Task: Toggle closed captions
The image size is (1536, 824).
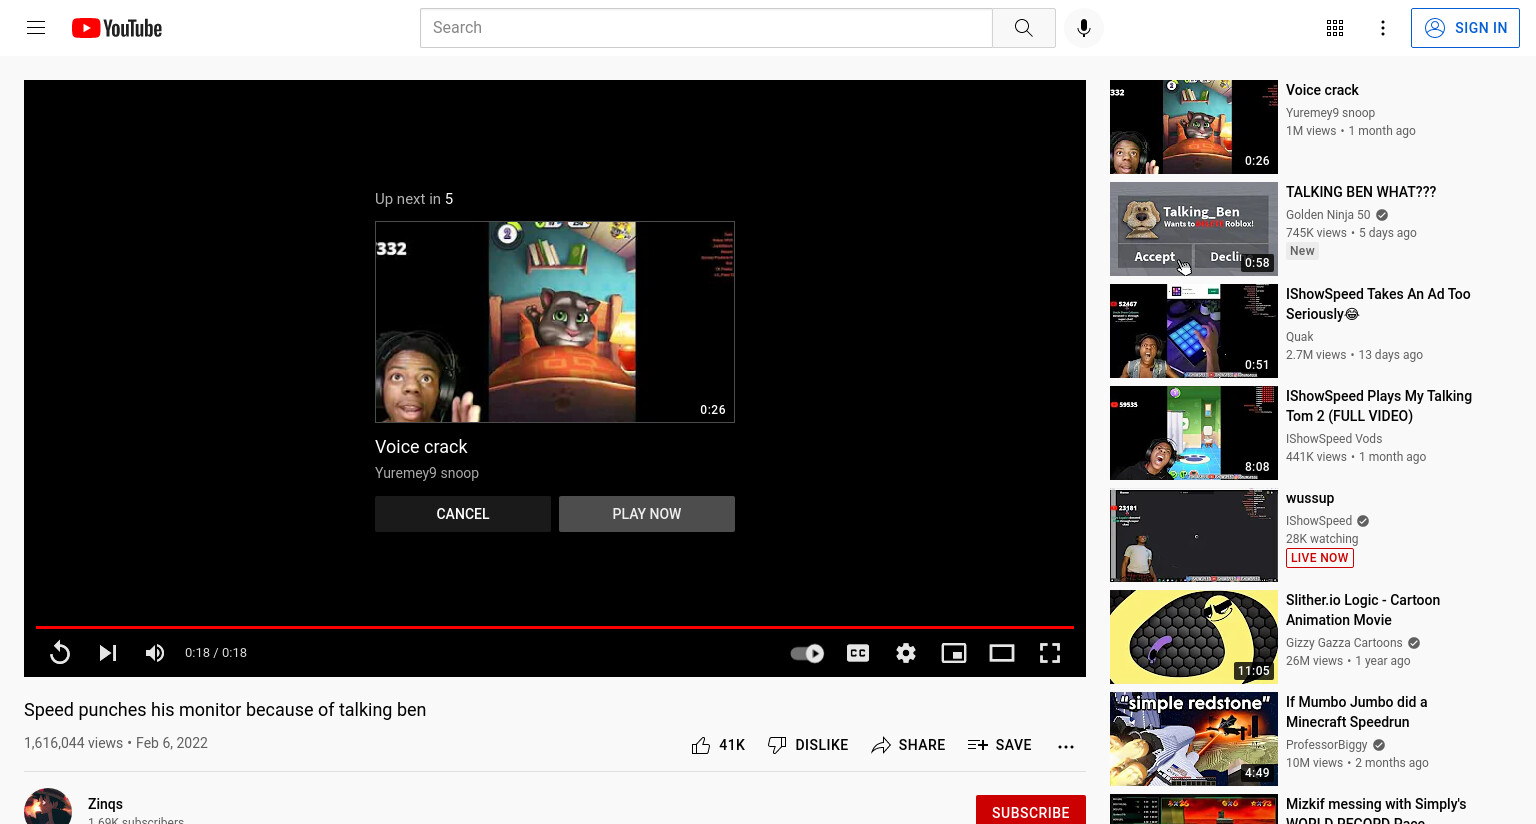Action: [858, 653]
